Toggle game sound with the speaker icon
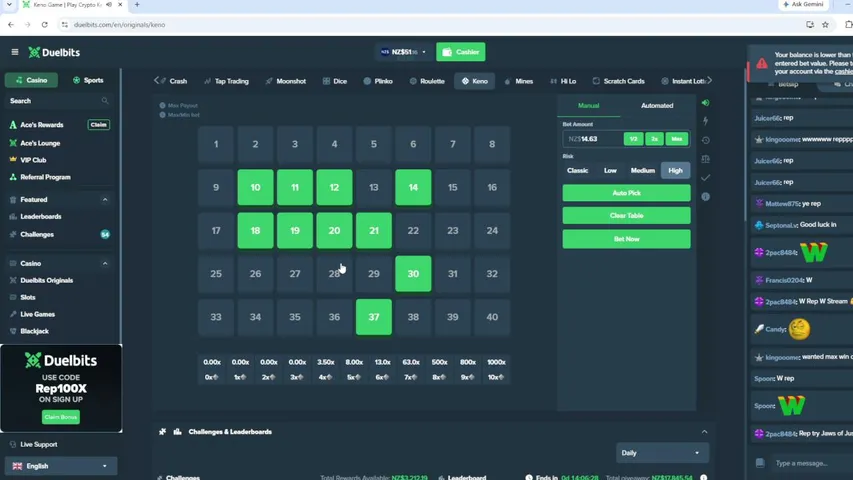853x480 pixels. tap(706, 103)
